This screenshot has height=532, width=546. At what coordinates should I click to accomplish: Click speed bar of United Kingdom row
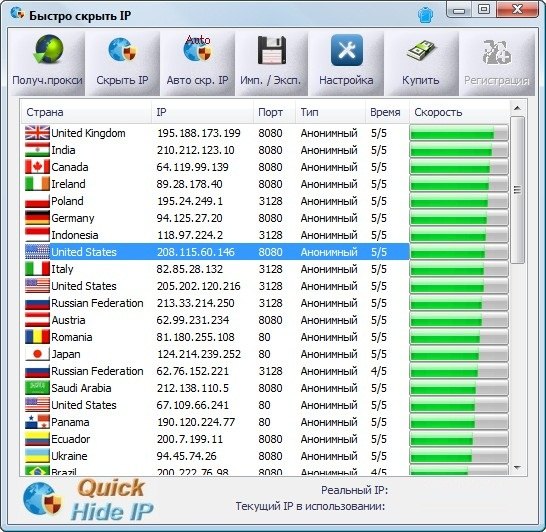(x=459, y=133)
